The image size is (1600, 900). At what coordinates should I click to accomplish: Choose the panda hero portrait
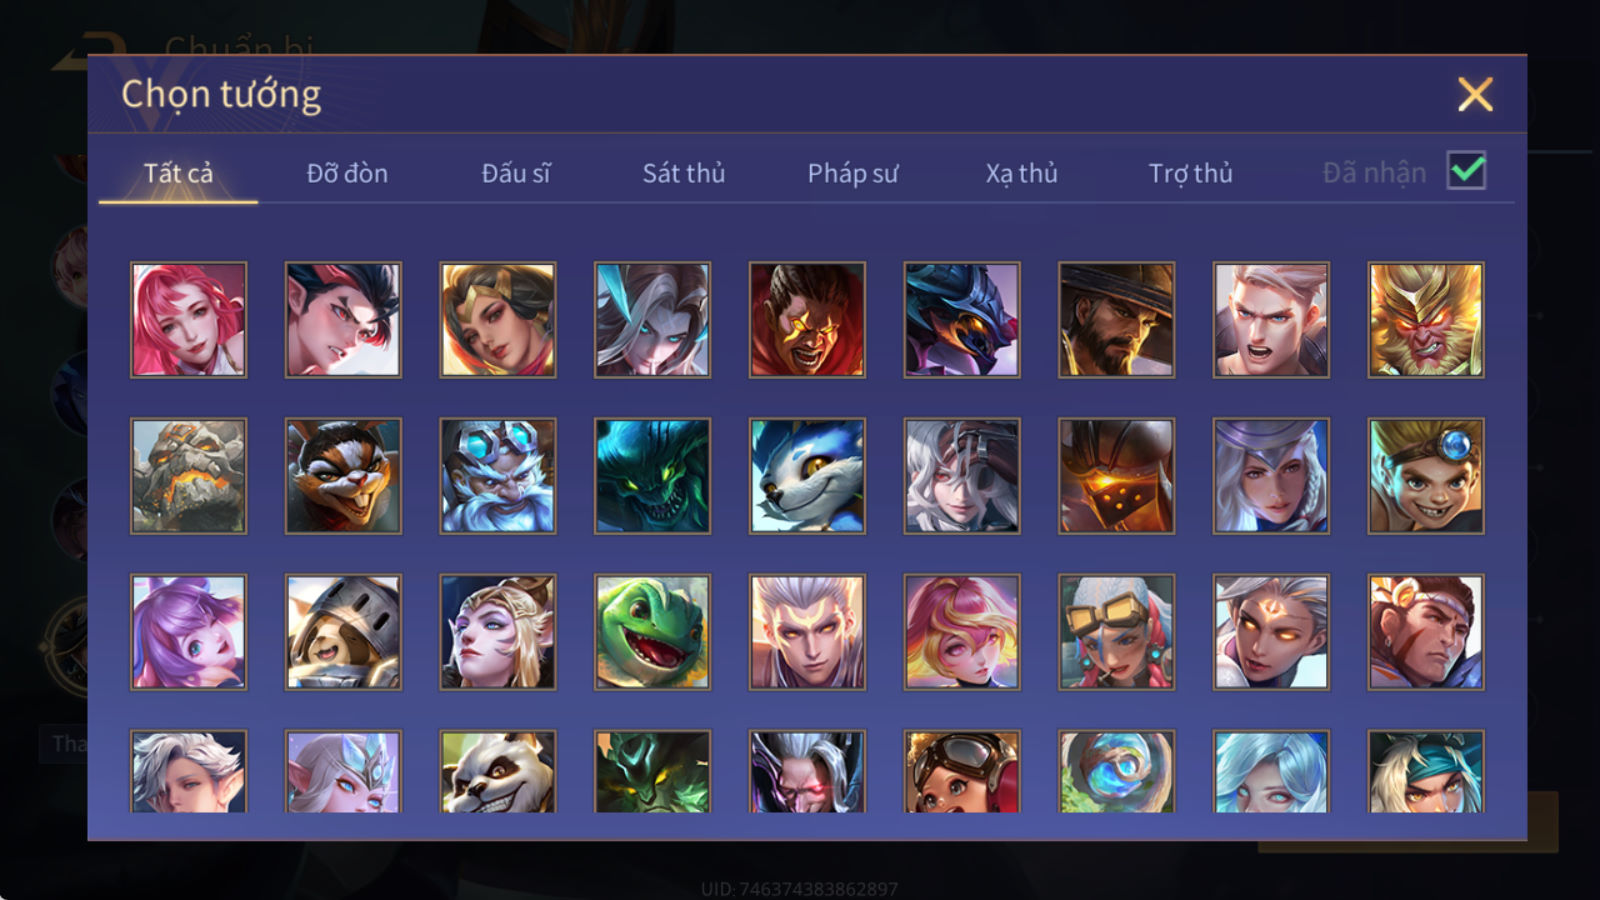tap(498, 771)
